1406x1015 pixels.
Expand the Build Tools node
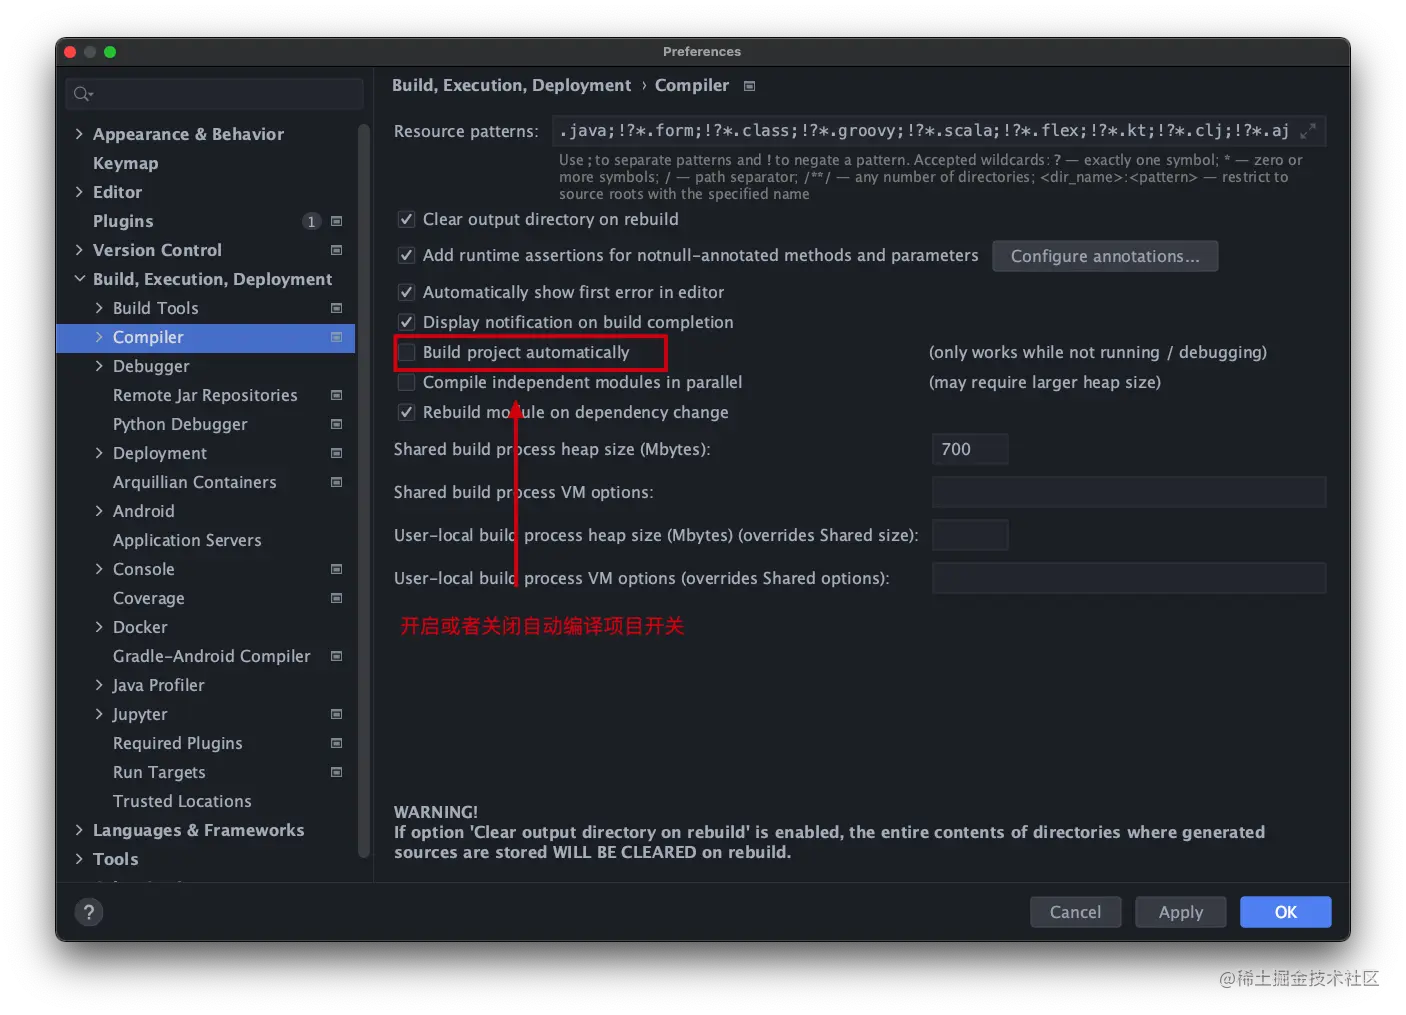click(99, 308)
